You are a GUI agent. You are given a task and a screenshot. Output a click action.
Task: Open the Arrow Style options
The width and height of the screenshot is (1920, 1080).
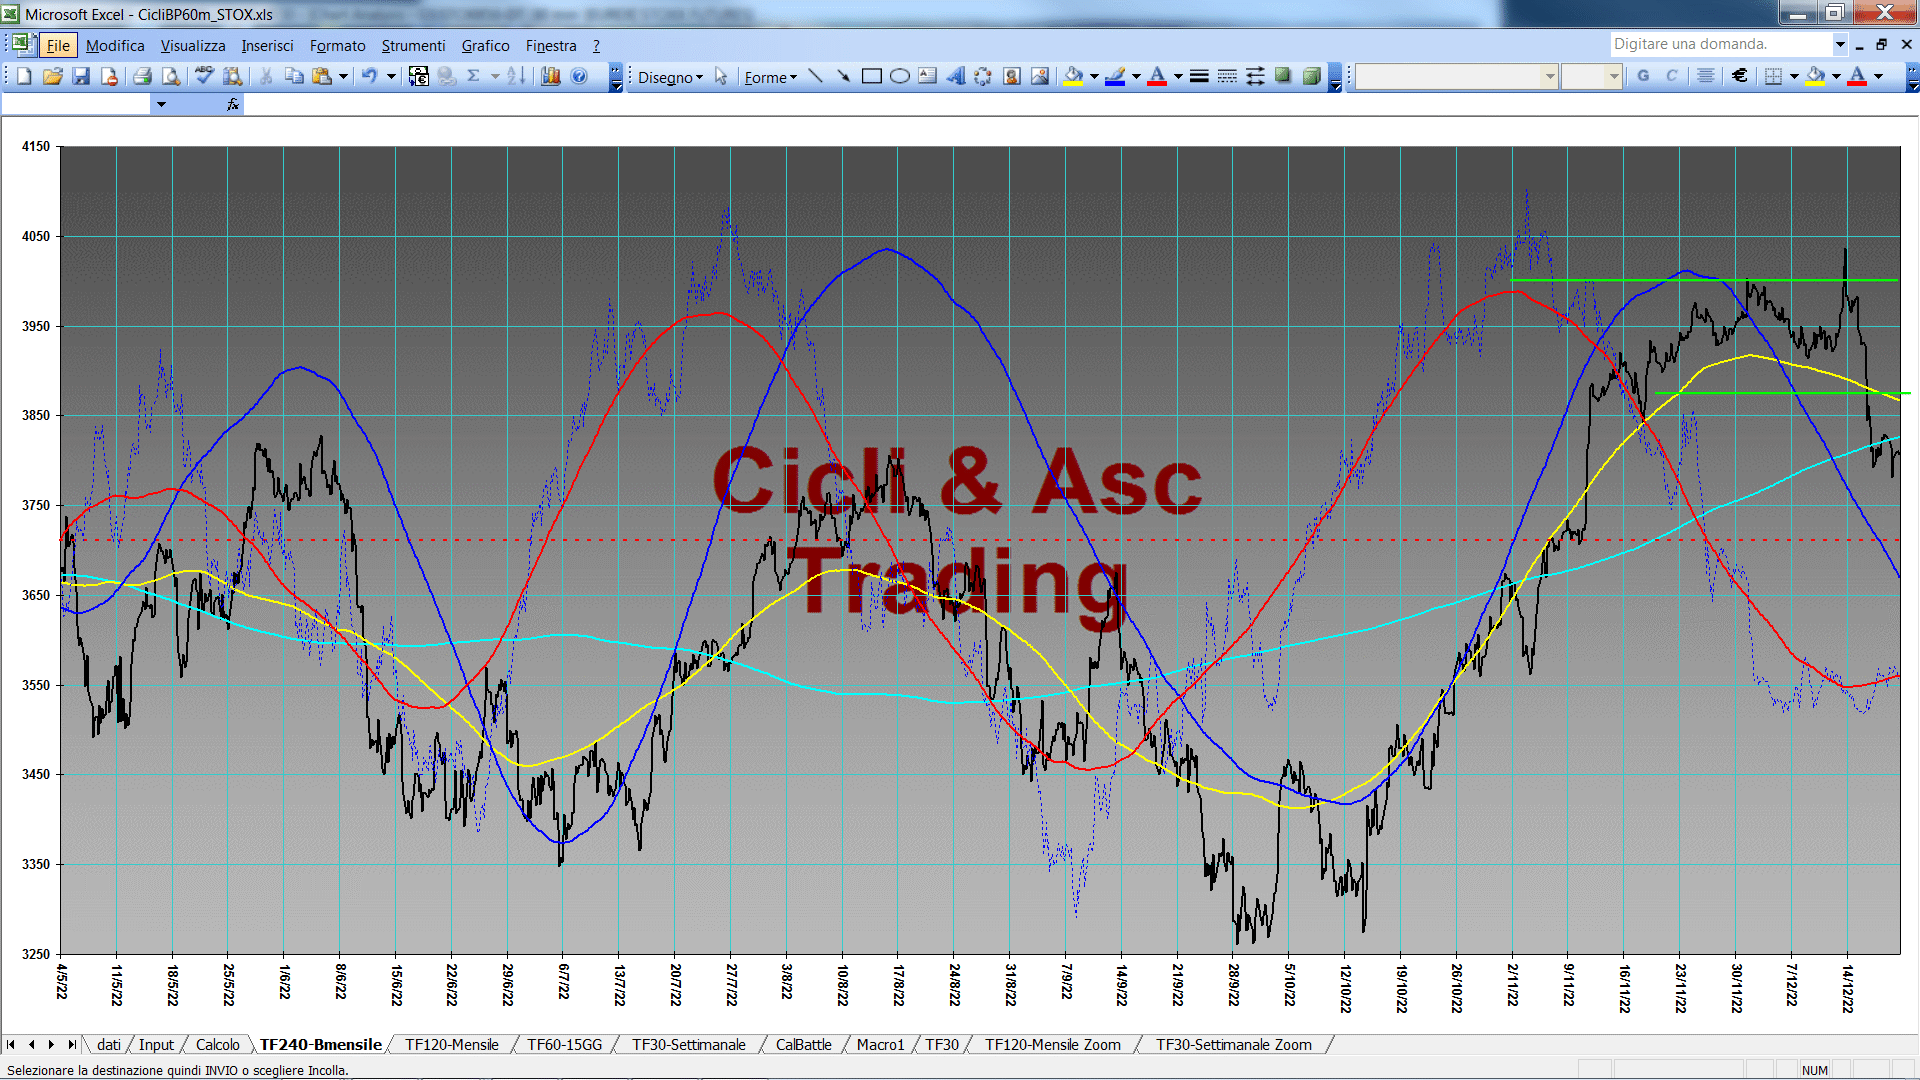pyautogui.click(x=1255, y=76)
